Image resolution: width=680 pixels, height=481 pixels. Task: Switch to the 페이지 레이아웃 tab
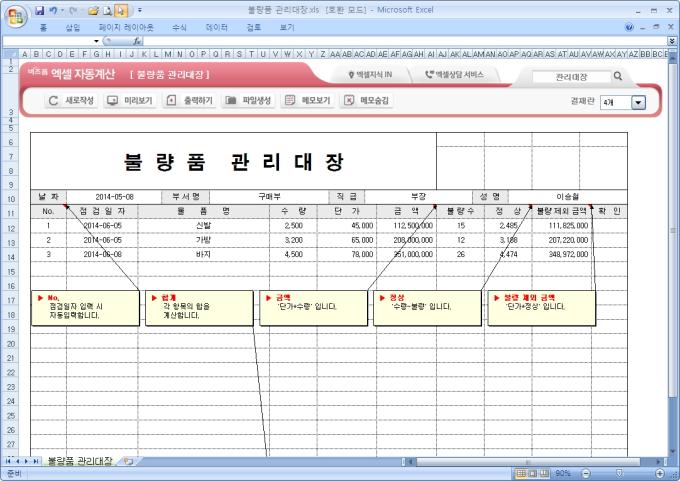coord(126,27)
